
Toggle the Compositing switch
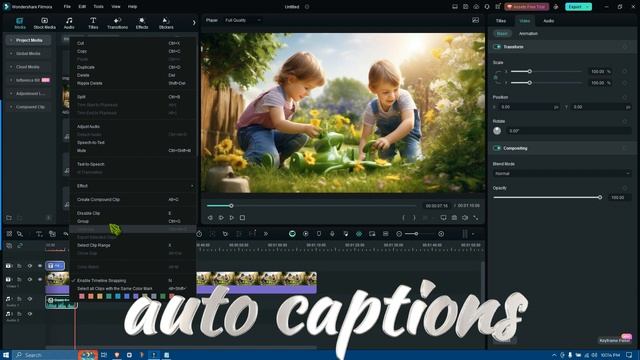497,148
